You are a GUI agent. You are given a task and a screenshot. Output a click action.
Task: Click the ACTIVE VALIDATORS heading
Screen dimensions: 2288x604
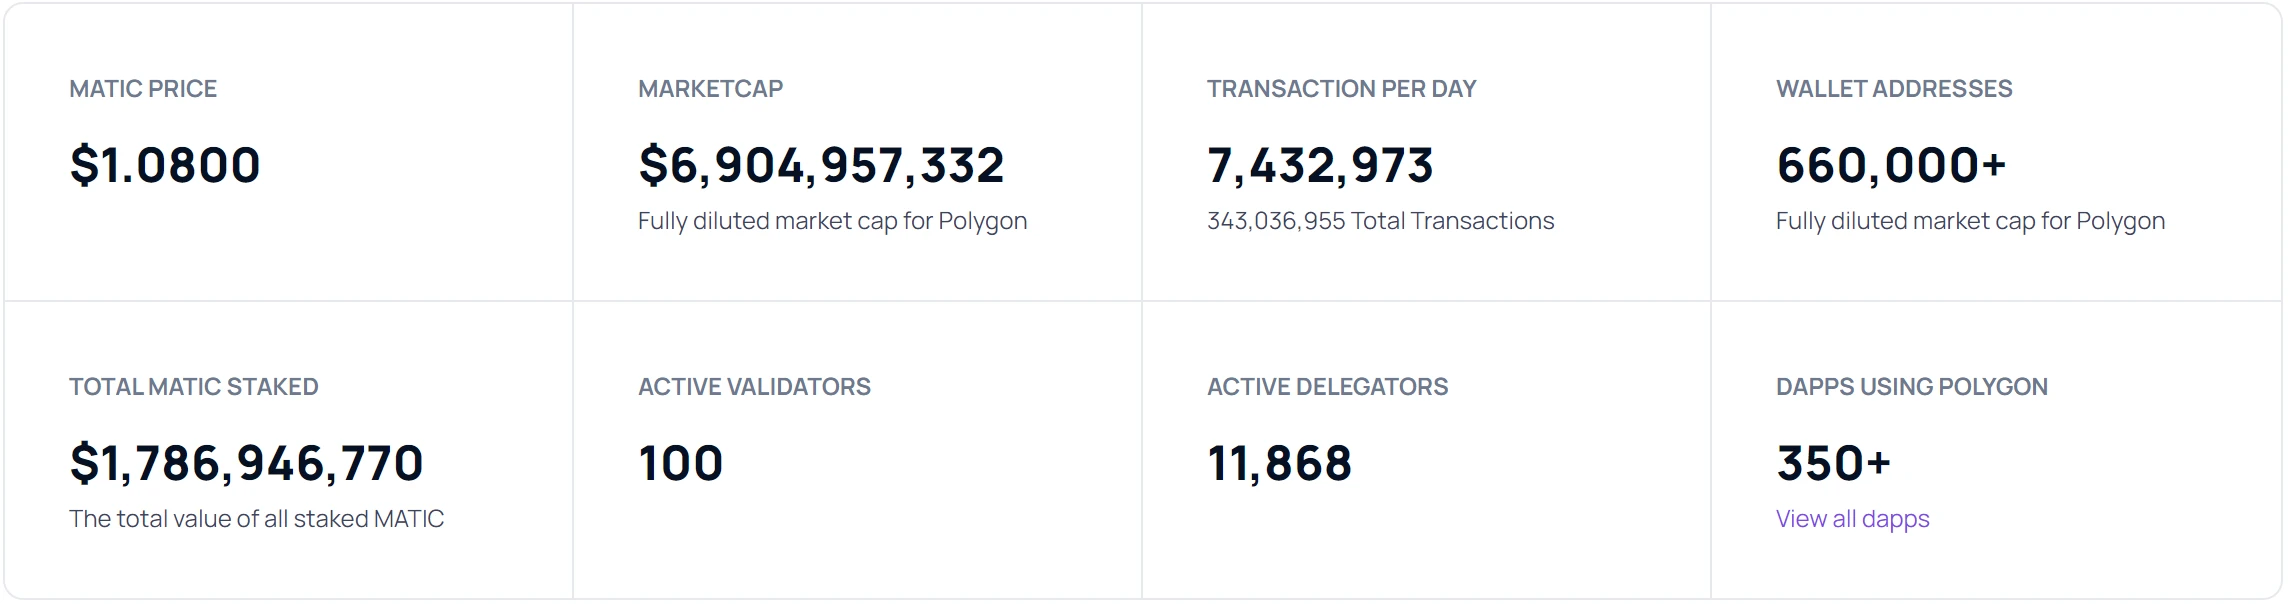coord(754,387)
